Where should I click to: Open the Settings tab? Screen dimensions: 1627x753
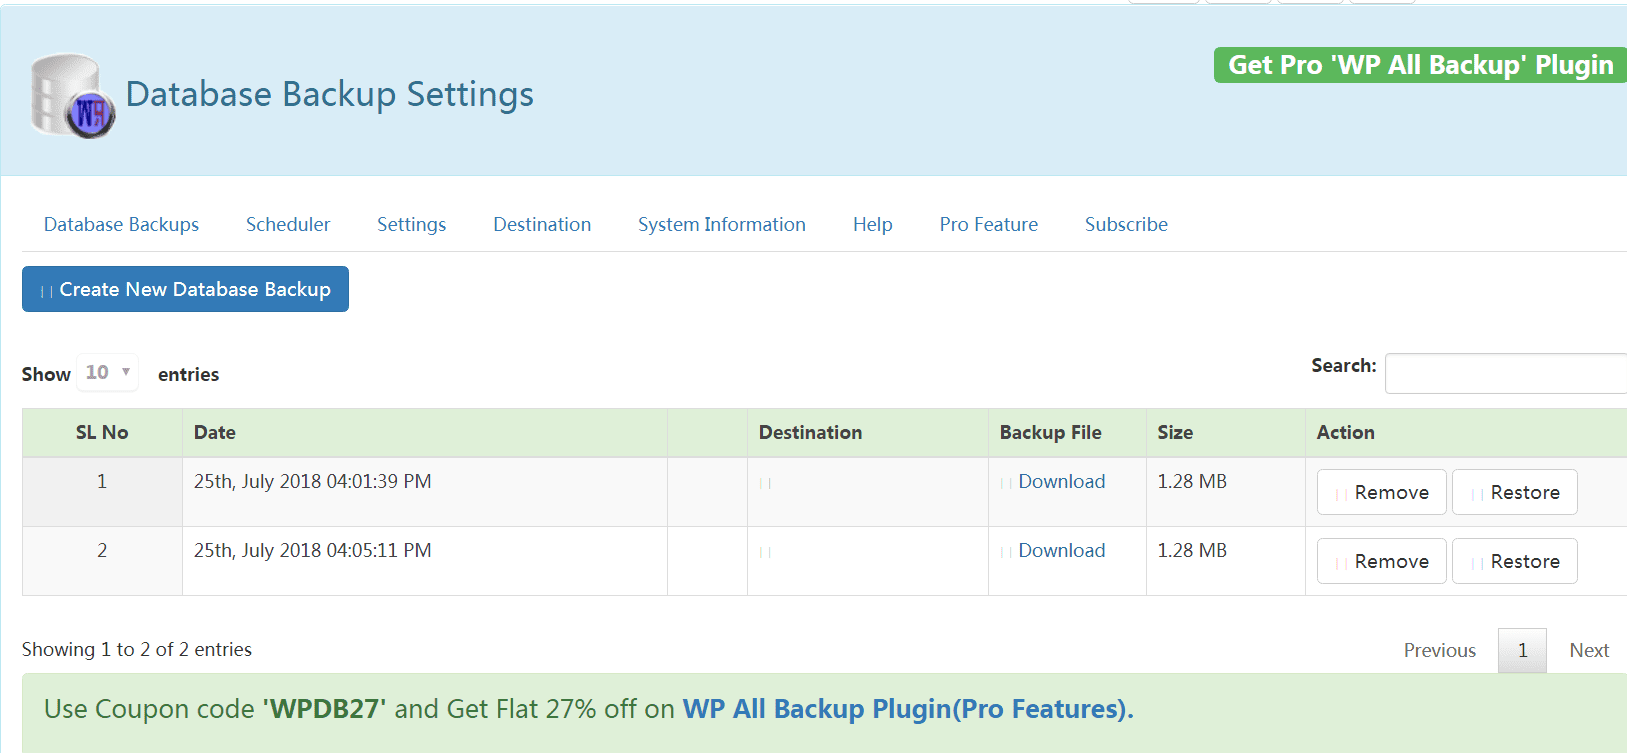tap(411, 225)
